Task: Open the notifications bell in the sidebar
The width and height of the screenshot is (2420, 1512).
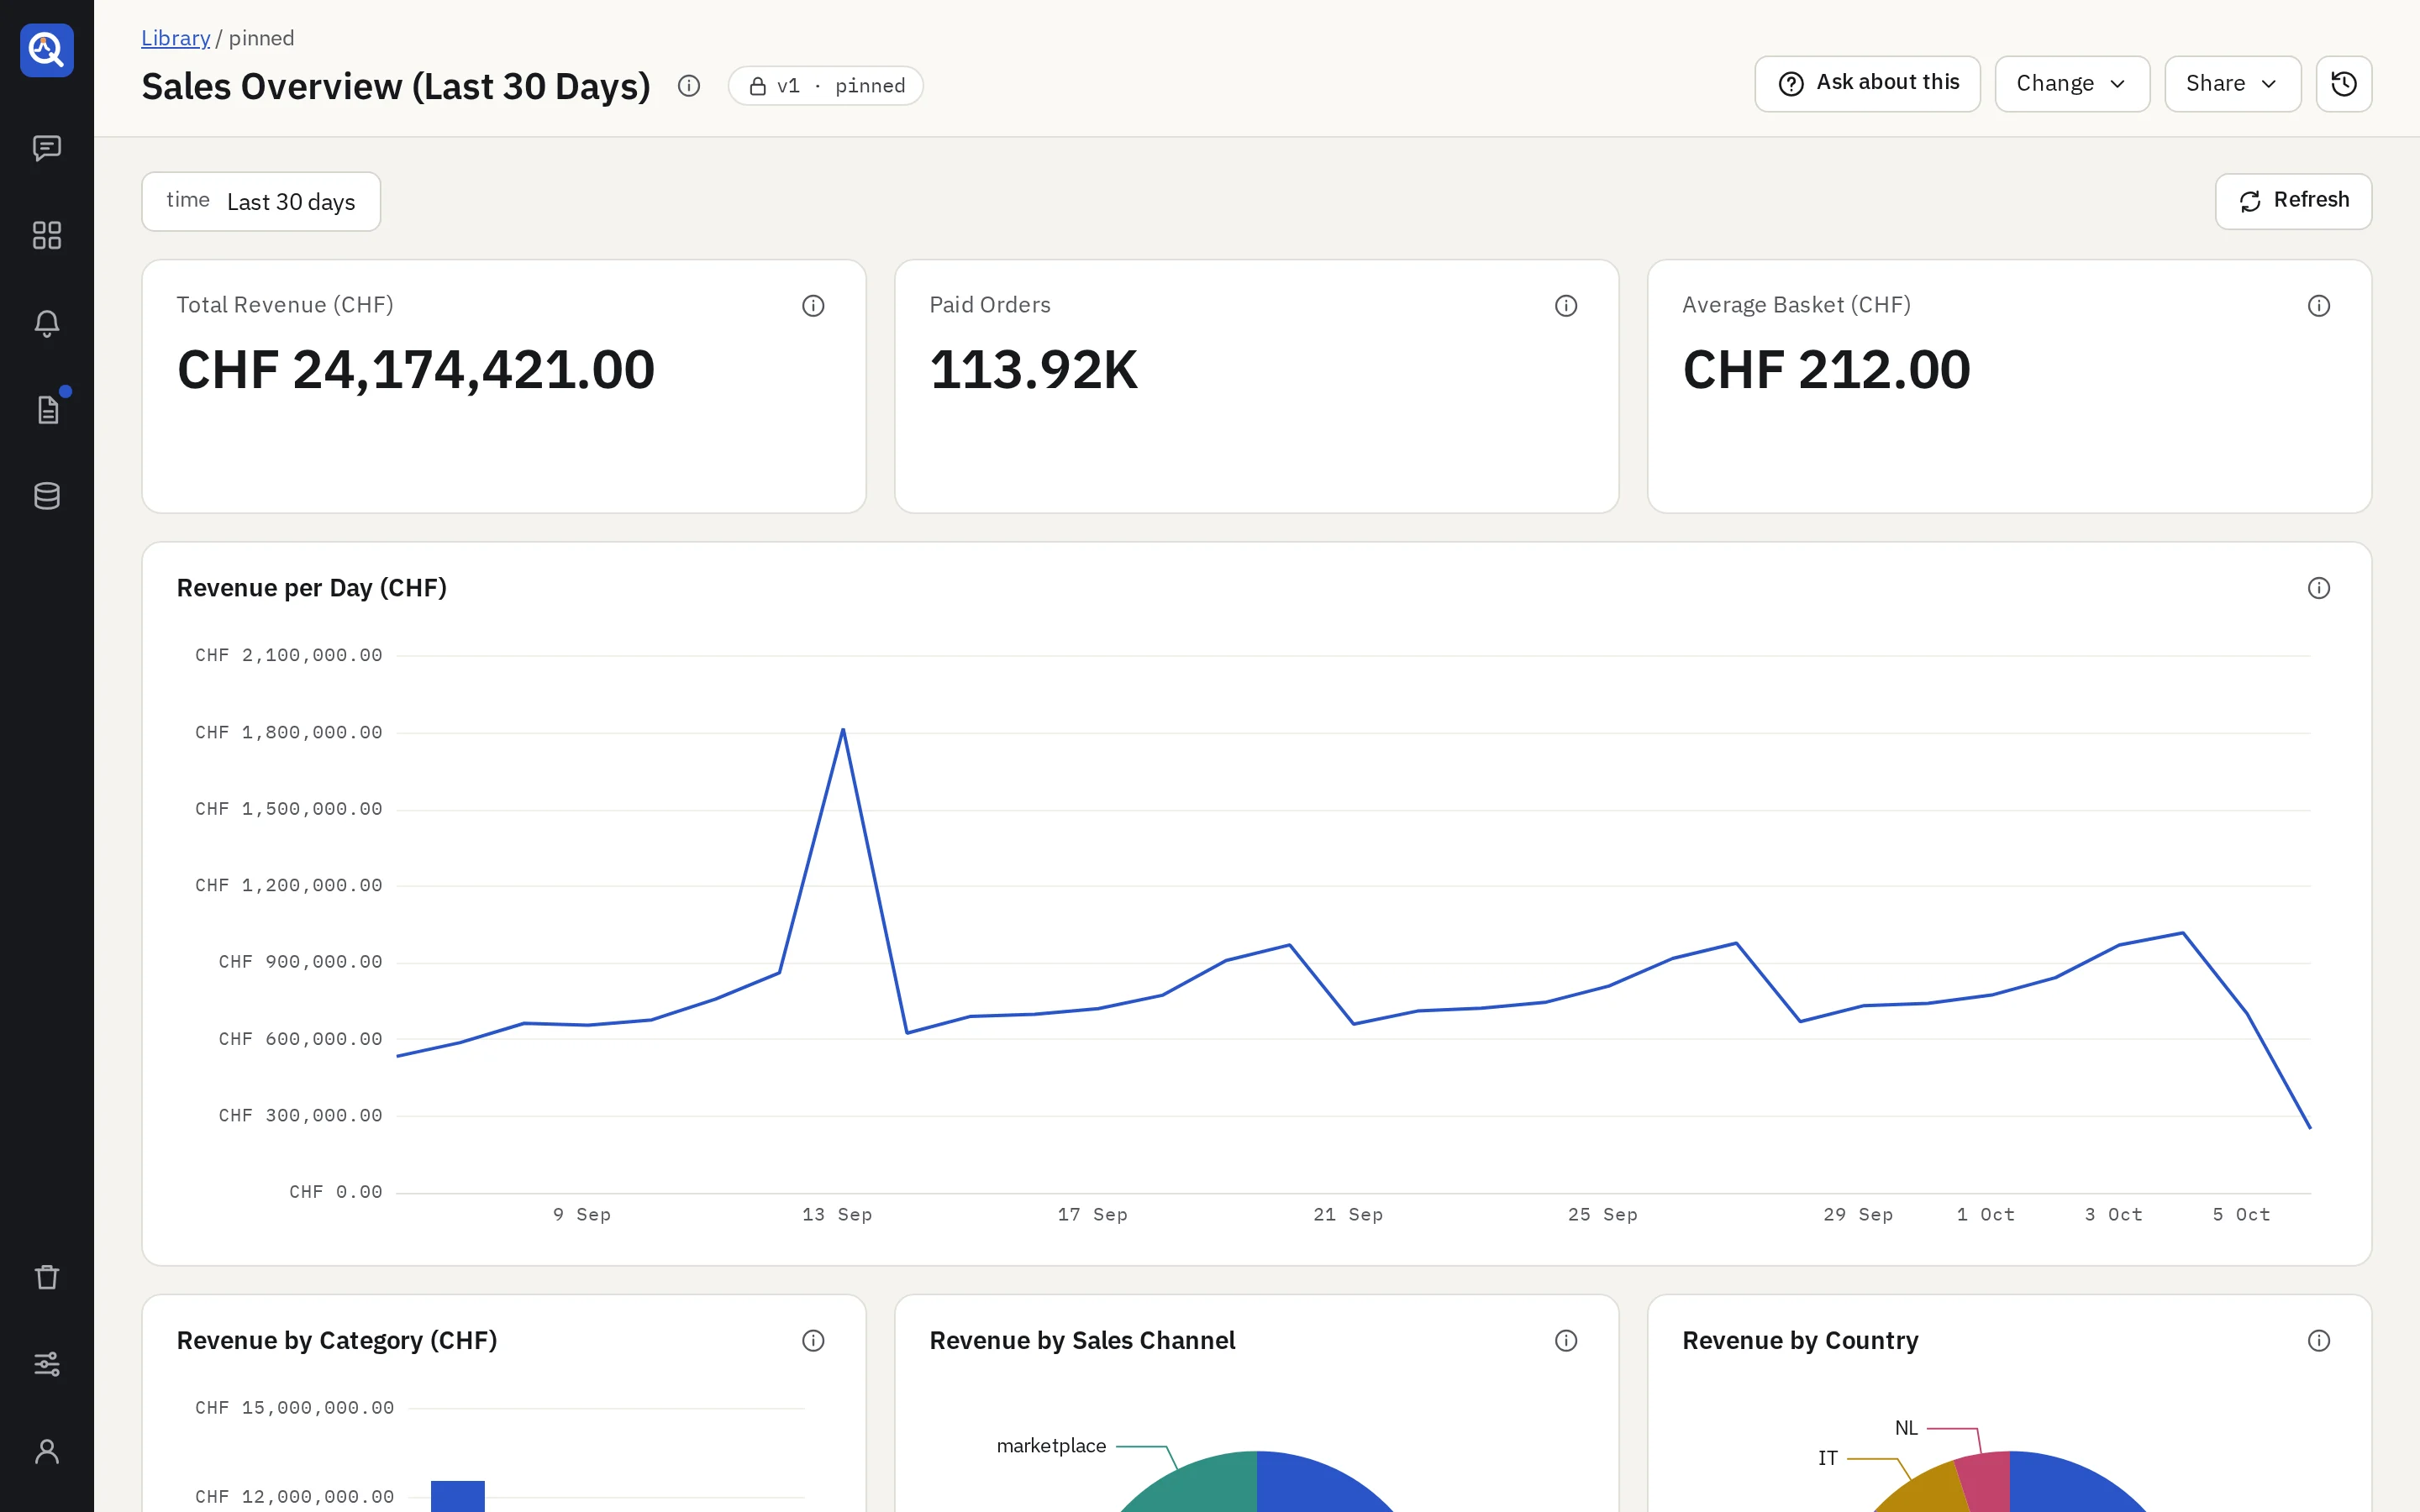Action: (x=47, y=323)
